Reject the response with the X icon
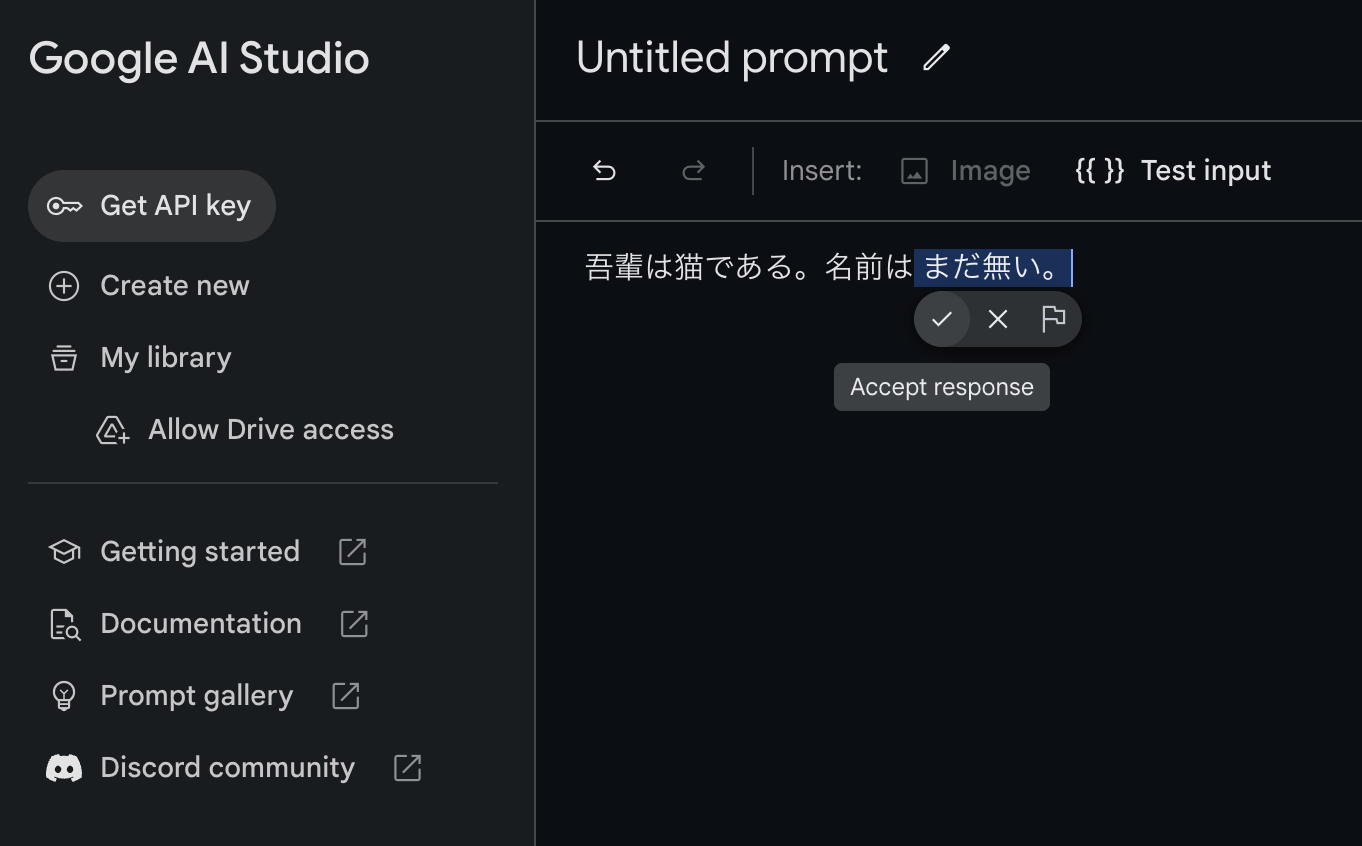Screen dimensions: 1362x846 (x=997, y=319)
